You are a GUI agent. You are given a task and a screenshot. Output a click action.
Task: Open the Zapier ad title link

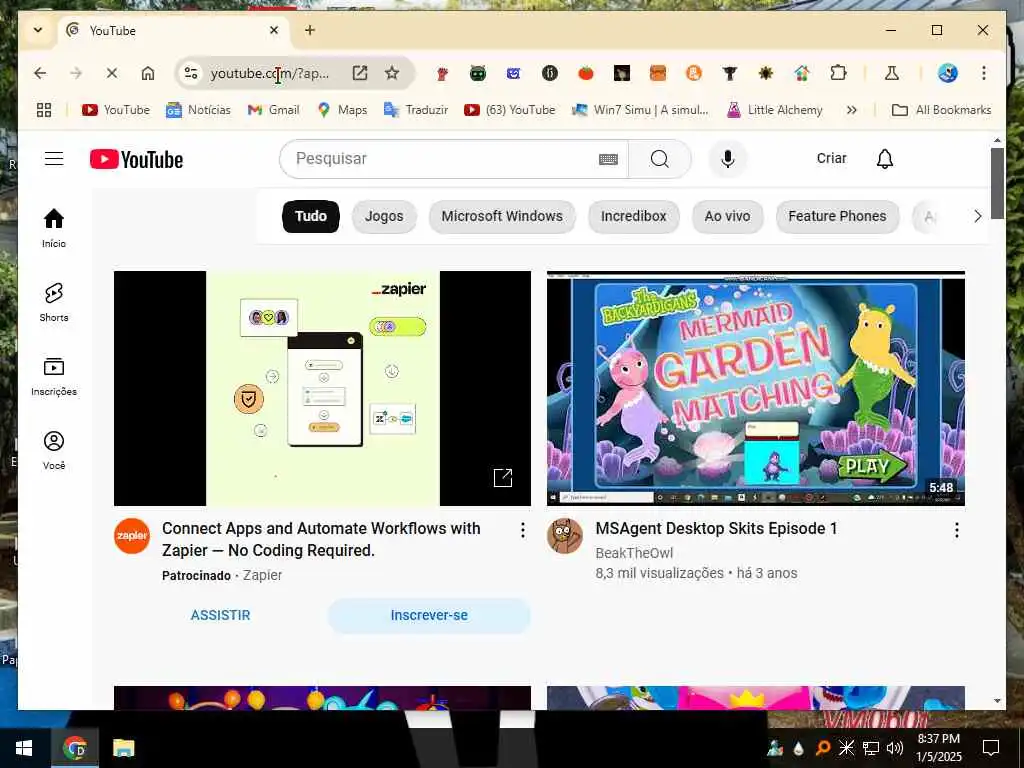tap(321, 539)
